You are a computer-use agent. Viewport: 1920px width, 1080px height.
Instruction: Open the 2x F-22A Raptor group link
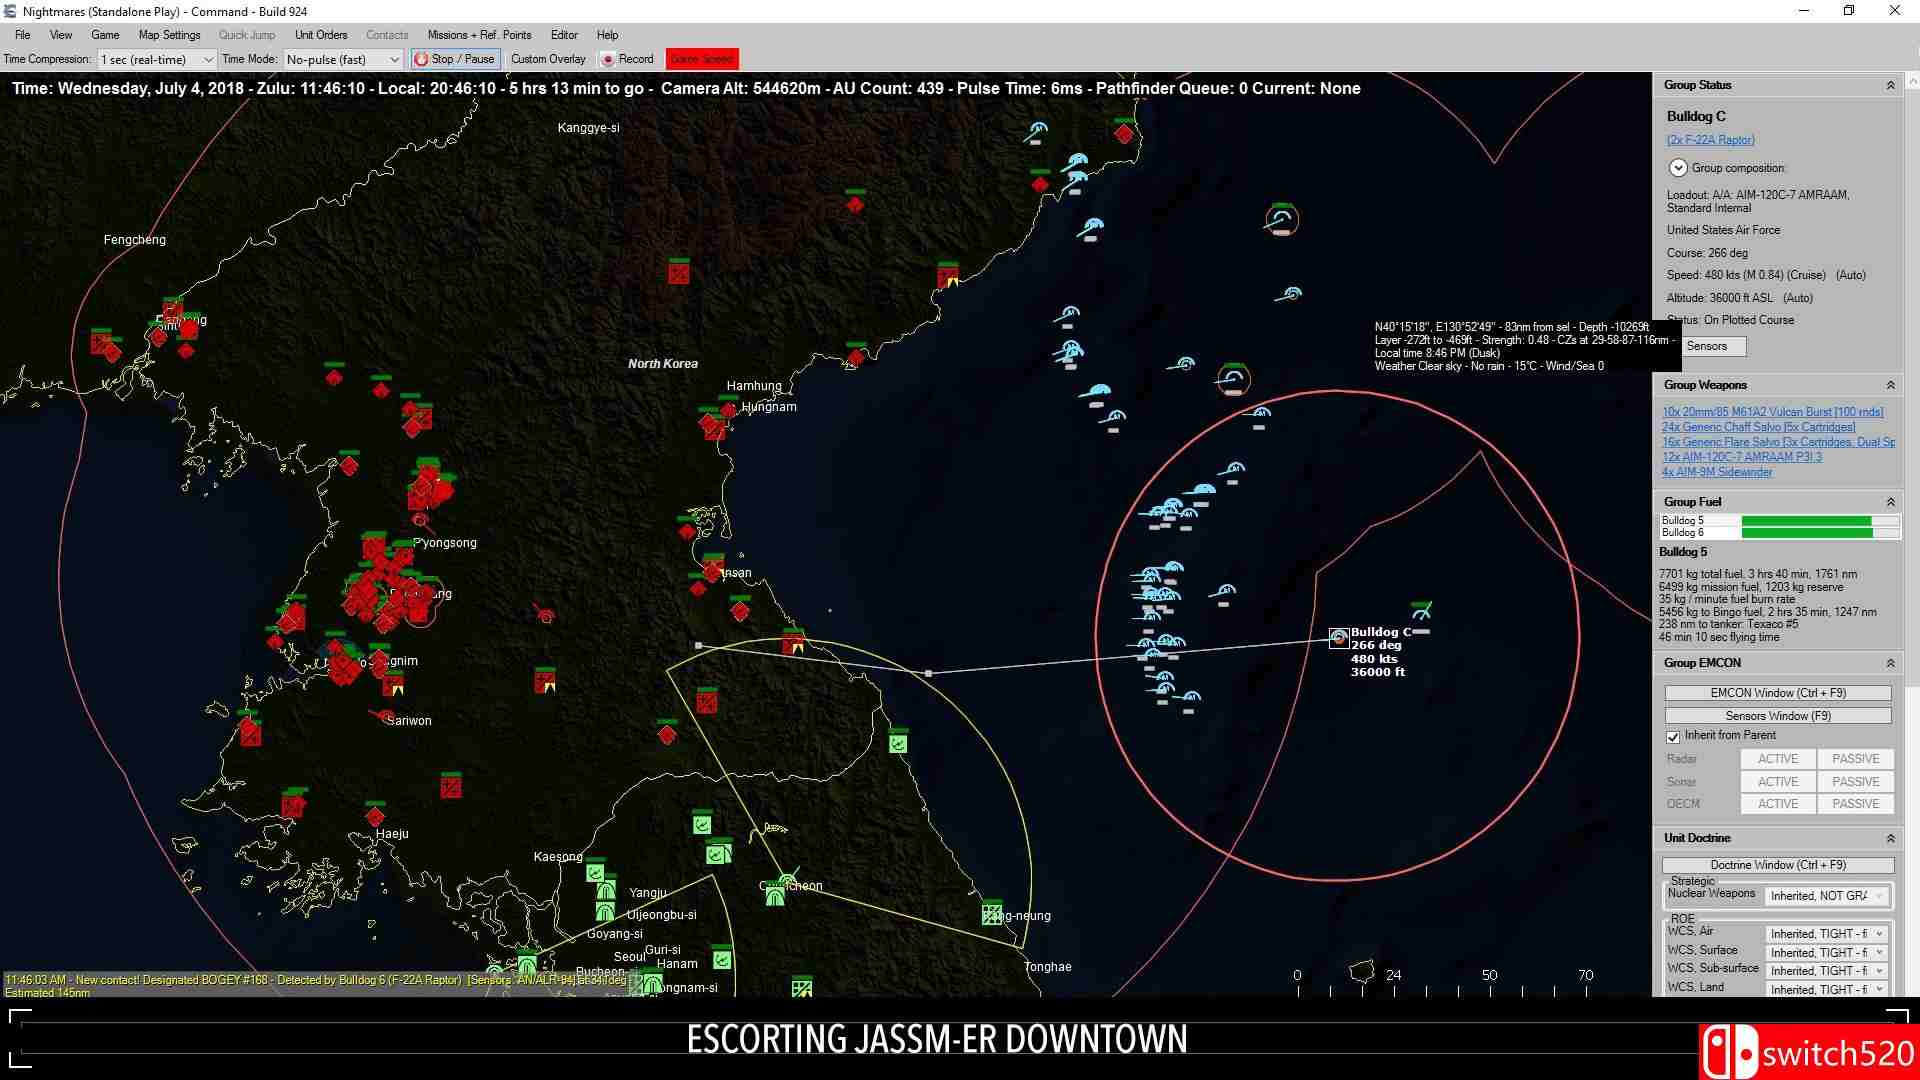[1709, 139]
